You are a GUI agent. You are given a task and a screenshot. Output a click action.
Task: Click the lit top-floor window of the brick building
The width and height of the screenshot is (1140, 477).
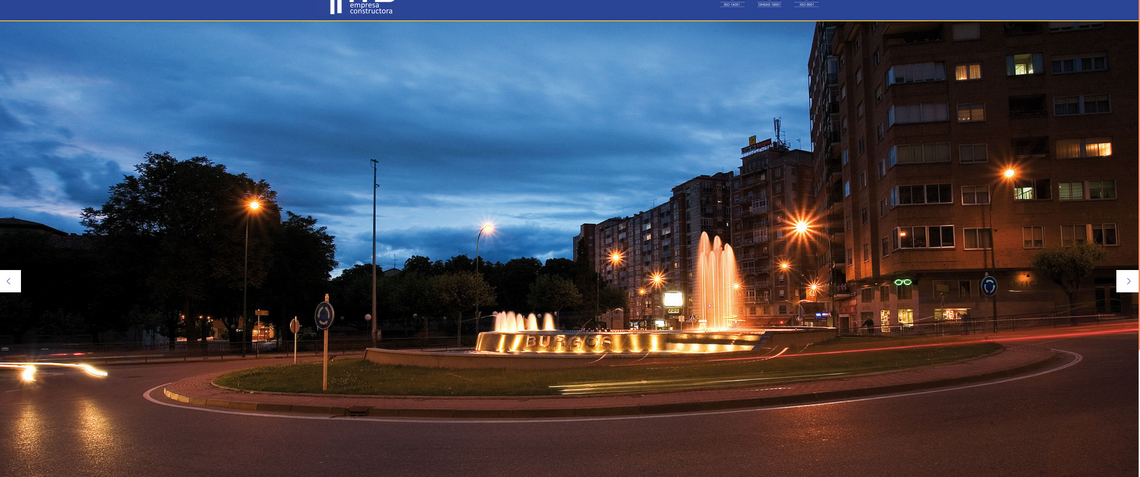1023,65
